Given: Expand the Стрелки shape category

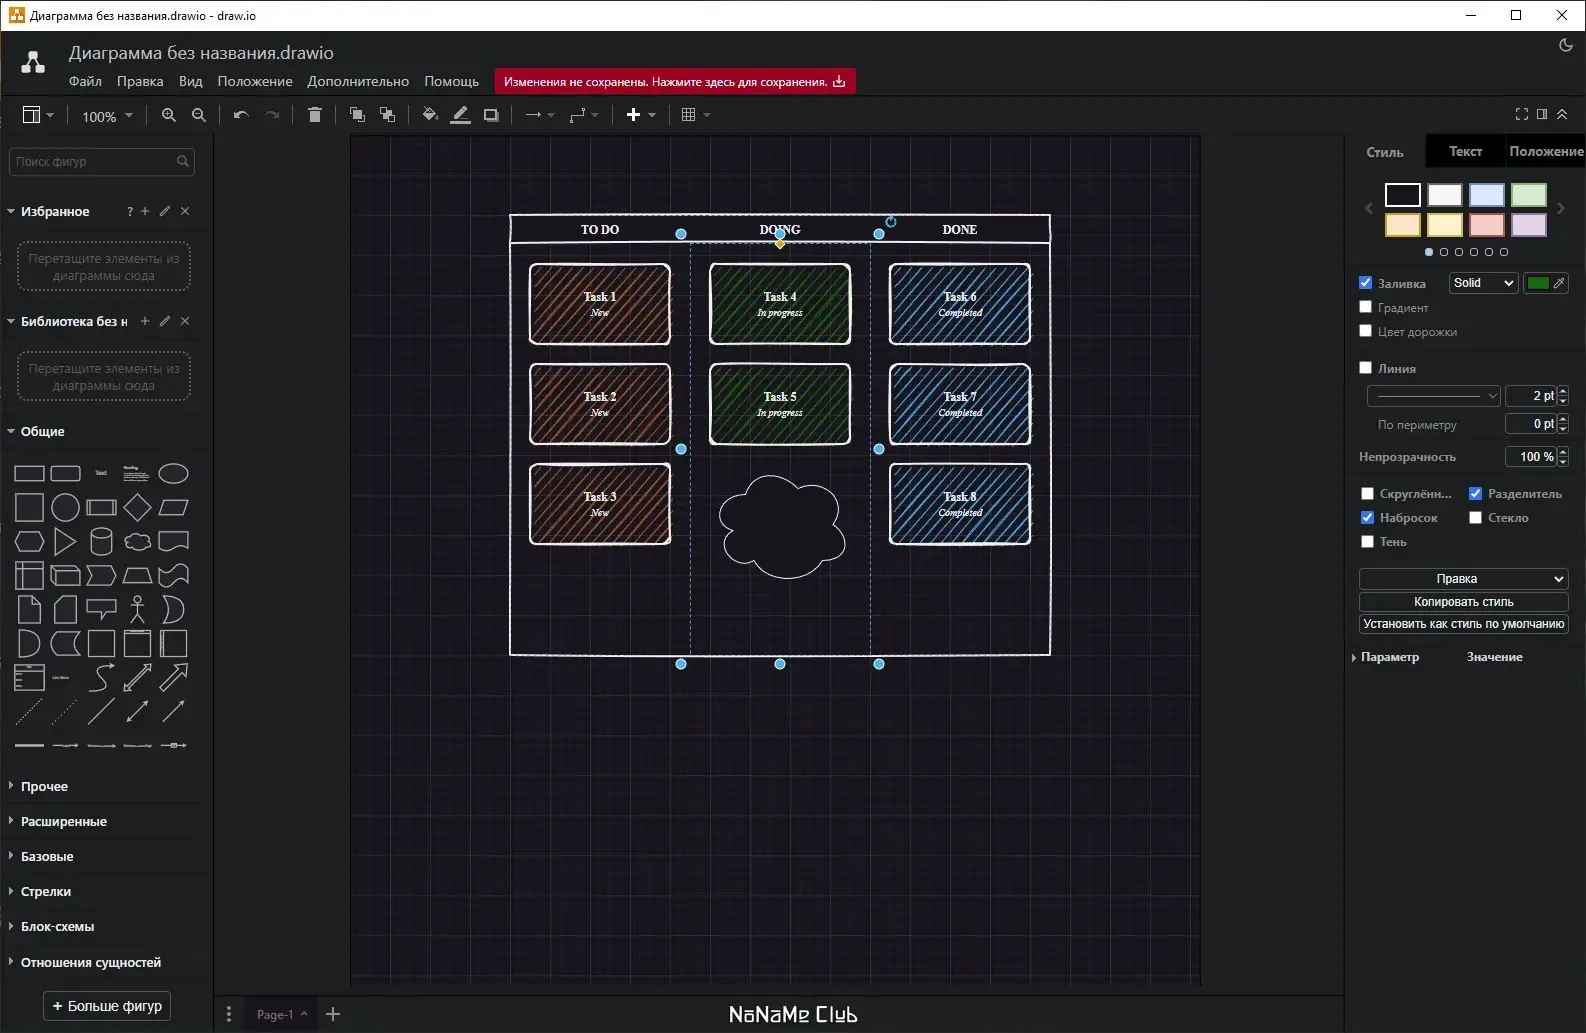Looking at the screenshot, I should tap(45, 891).
